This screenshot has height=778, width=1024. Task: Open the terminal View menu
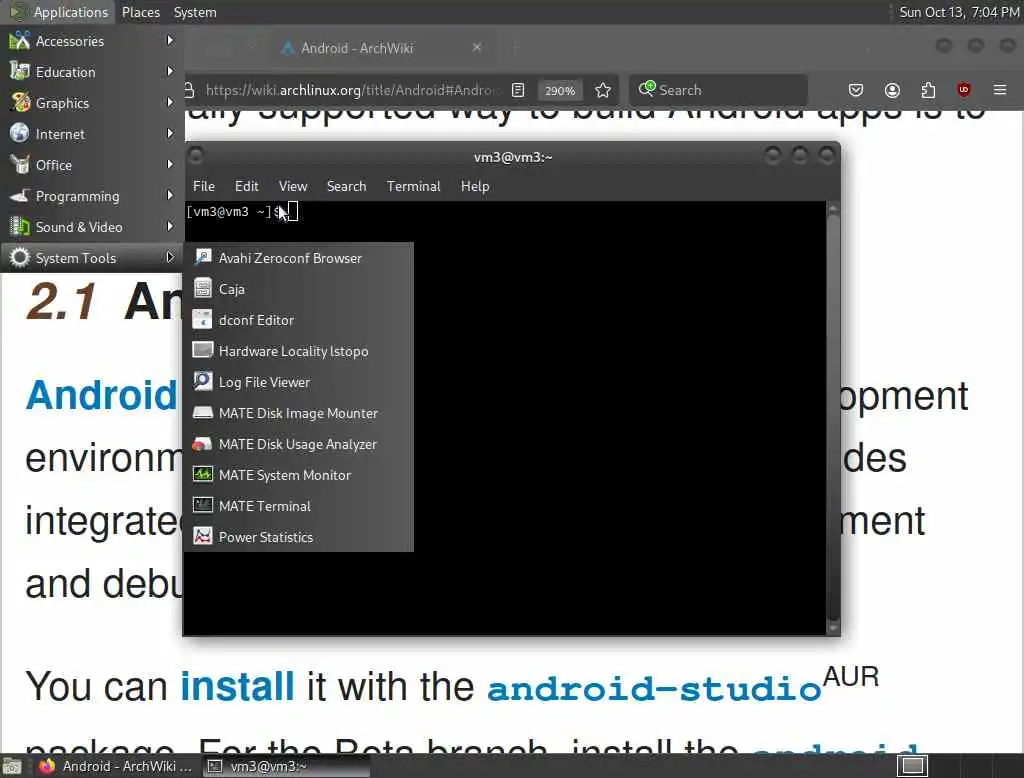[x=293, y=186]
